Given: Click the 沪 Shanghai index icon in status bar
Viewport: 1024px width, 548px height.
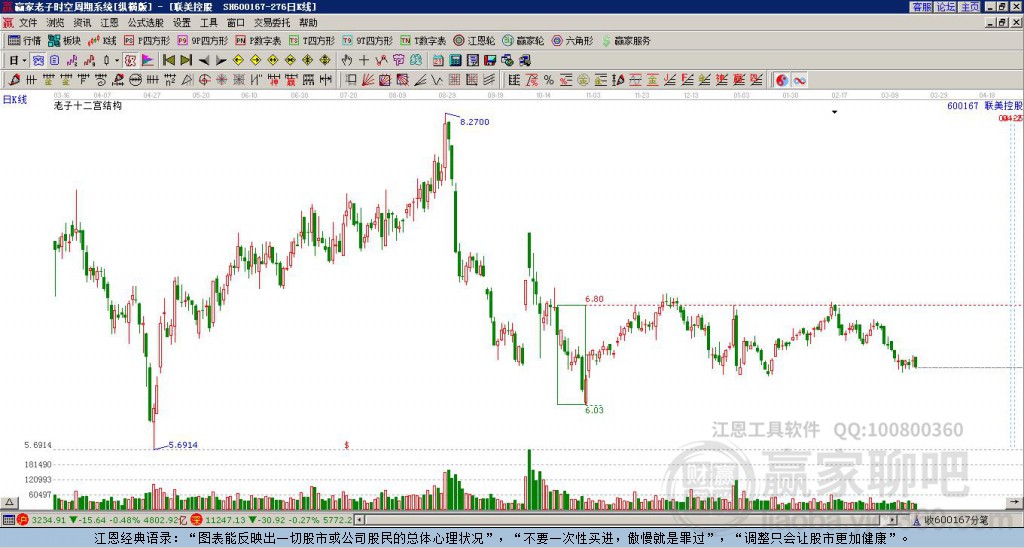Looking at the screenshot, I should [24, 520].
